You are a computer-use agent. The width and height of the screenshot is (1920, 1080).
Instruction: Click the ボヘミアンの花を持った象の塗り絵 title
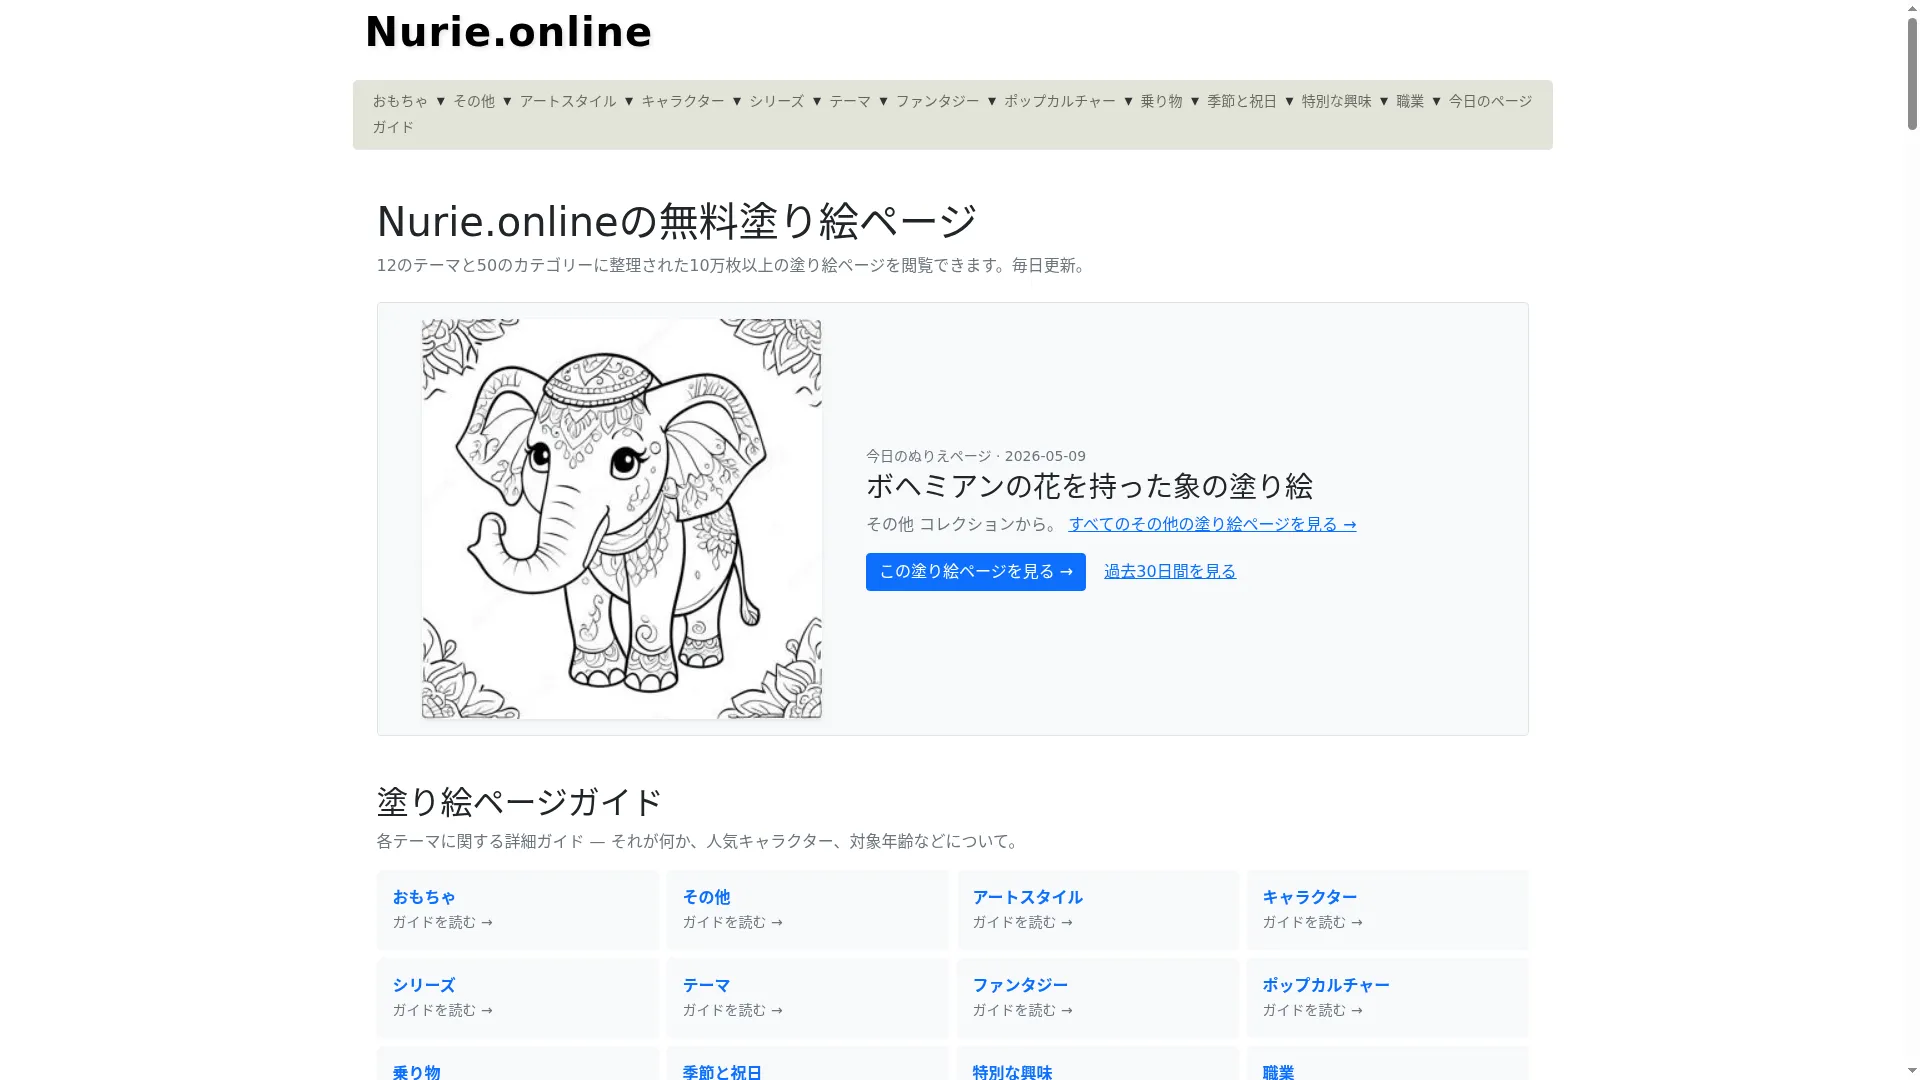pyautogui.click(x=1089, y=486)
